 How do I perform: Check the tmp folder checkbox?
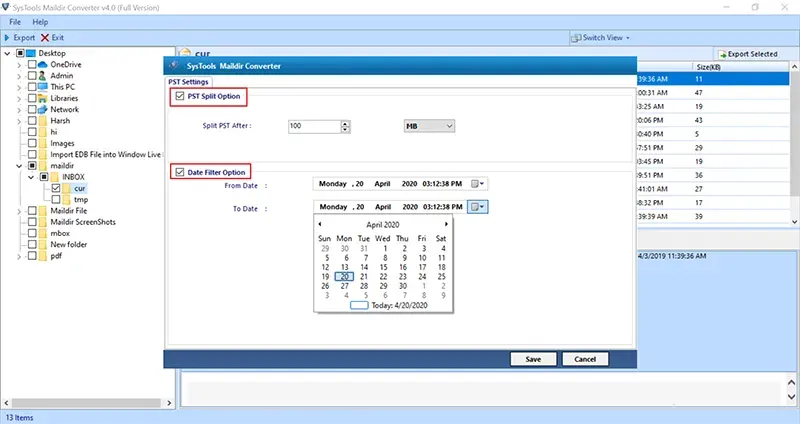[56, 199]
